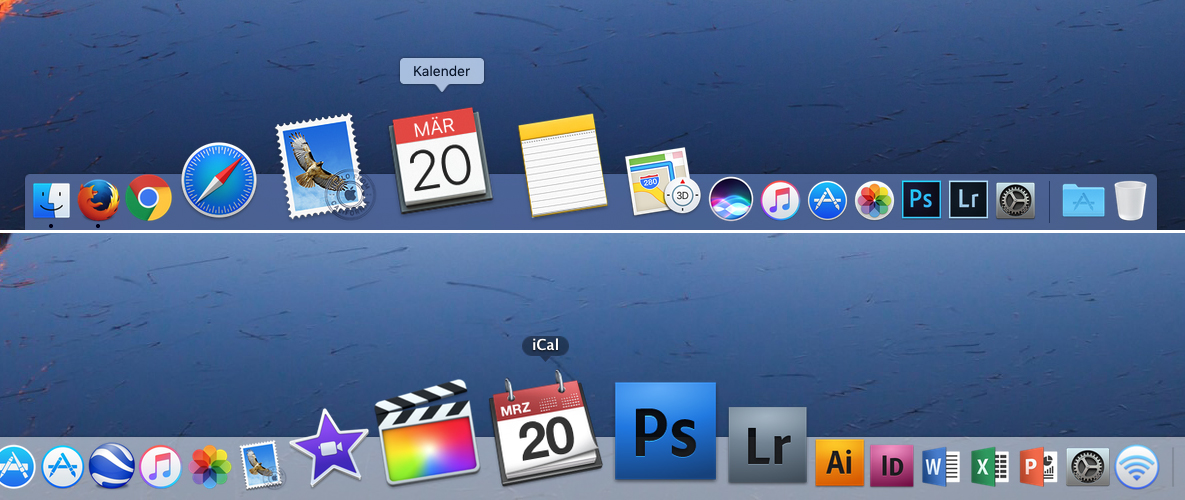Open Finder from the upper dock
The width and height of the screenshot is (1185, 500).
point(51,201)
